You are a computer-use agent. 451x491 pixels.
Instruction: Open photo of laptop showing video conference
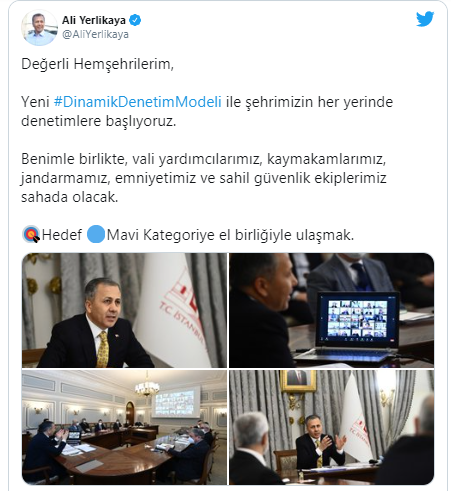332,310
